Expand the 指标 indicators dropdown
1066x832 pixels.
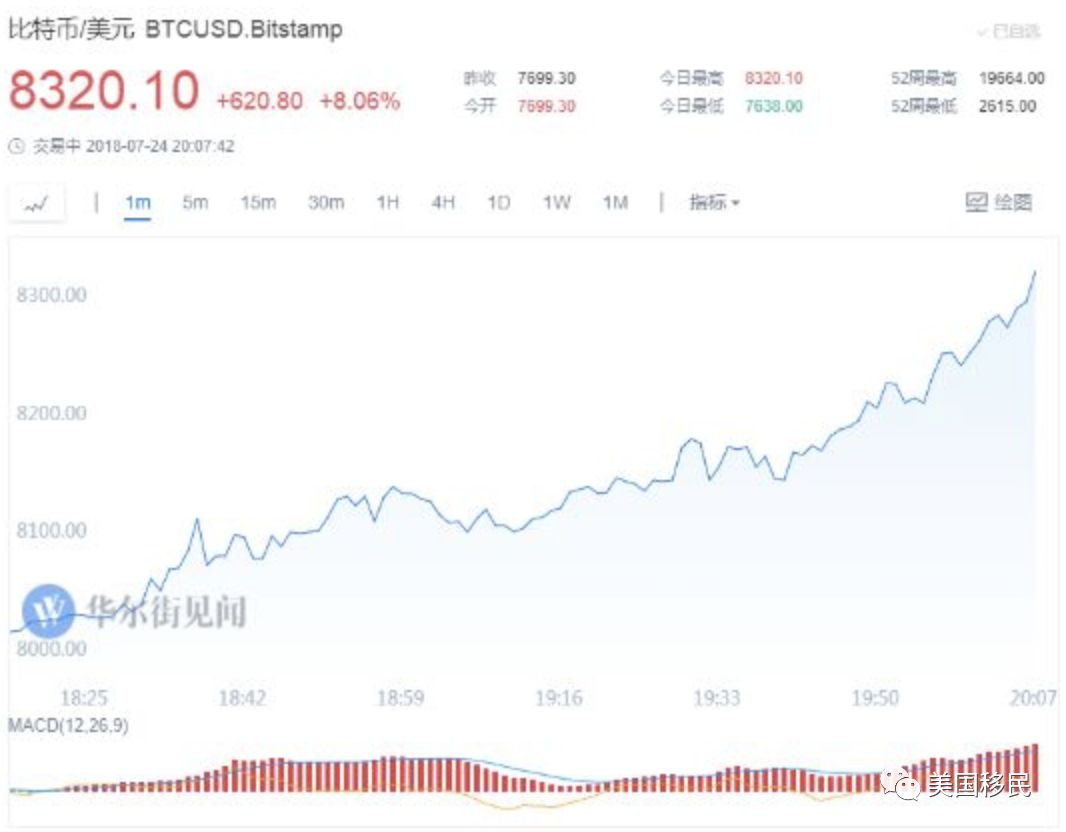(714, 203)
